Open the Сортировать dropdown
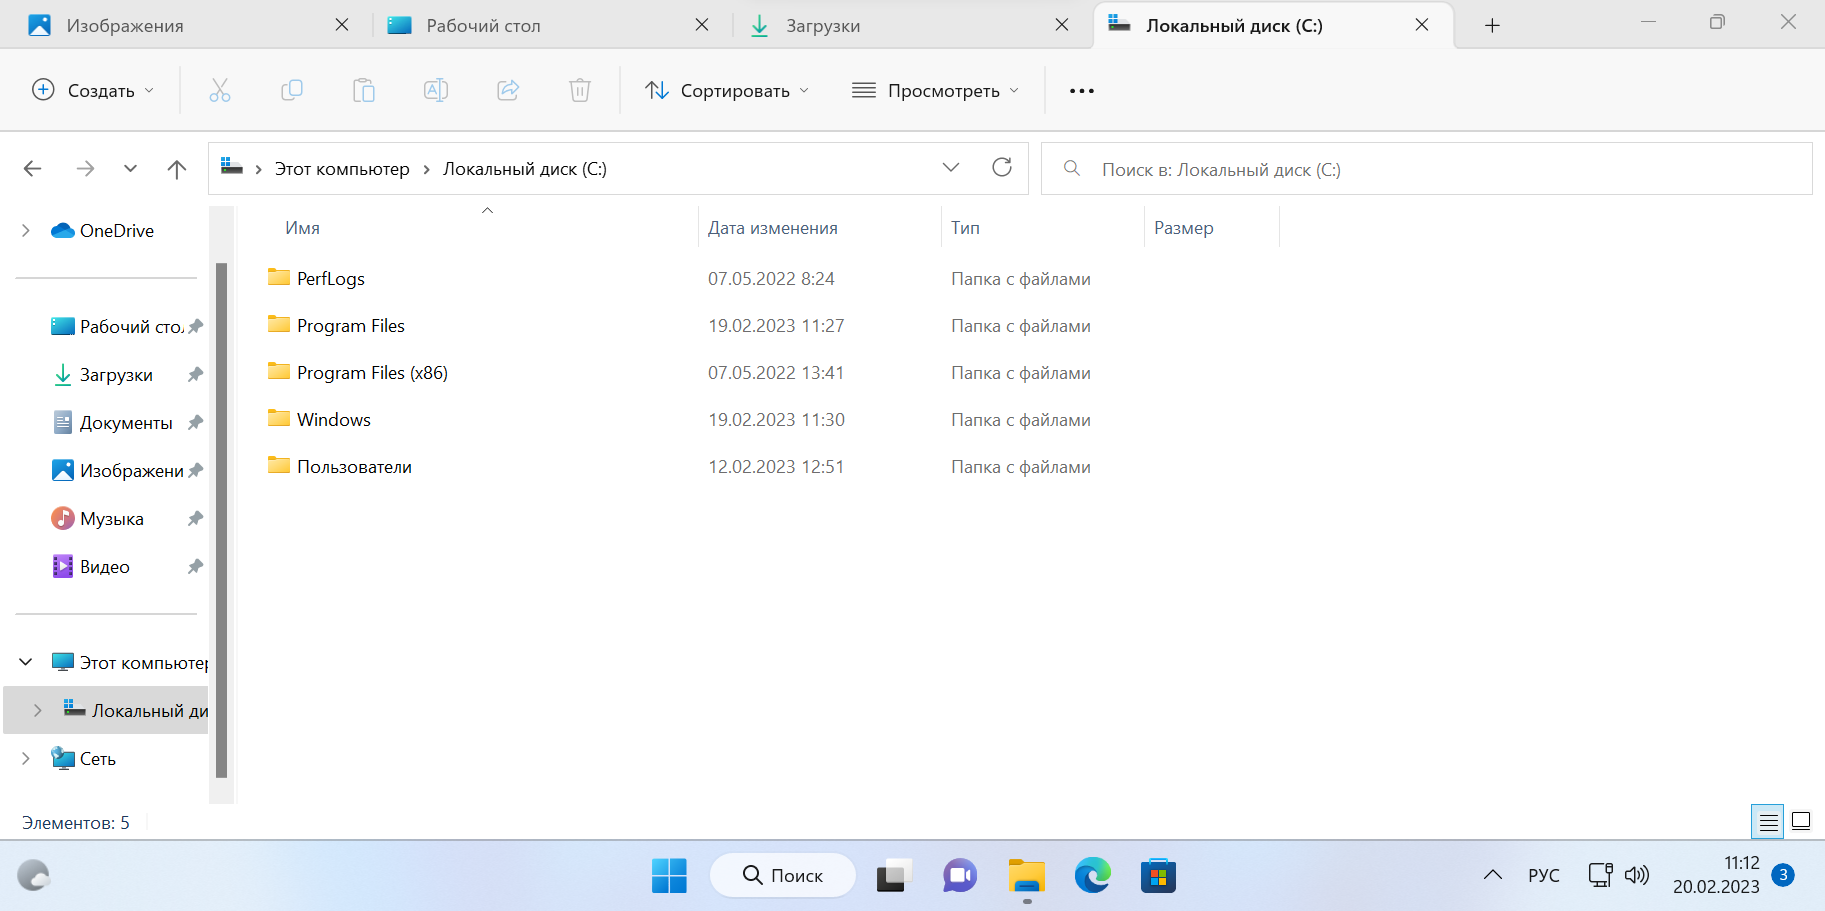 (x=727, y=91)
